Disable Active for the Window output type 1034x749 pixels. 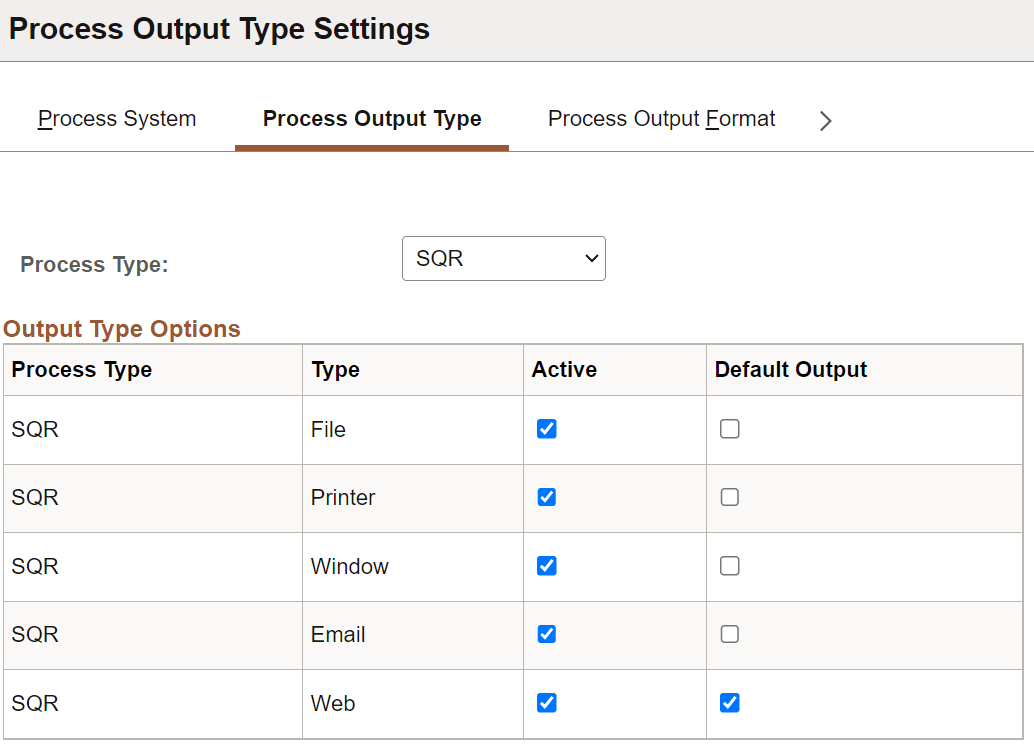pos(546,565)
